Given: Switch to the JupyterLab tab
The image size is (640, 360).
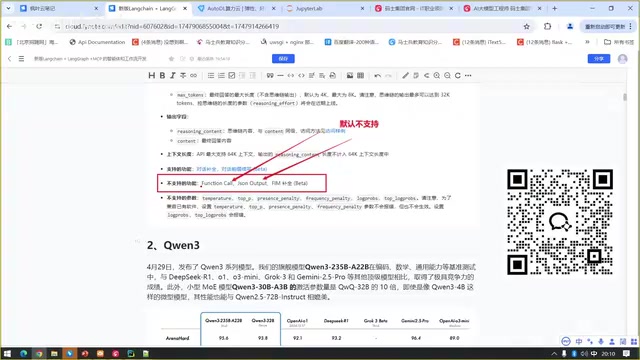Looking at the screenshot, I should 325,8.
